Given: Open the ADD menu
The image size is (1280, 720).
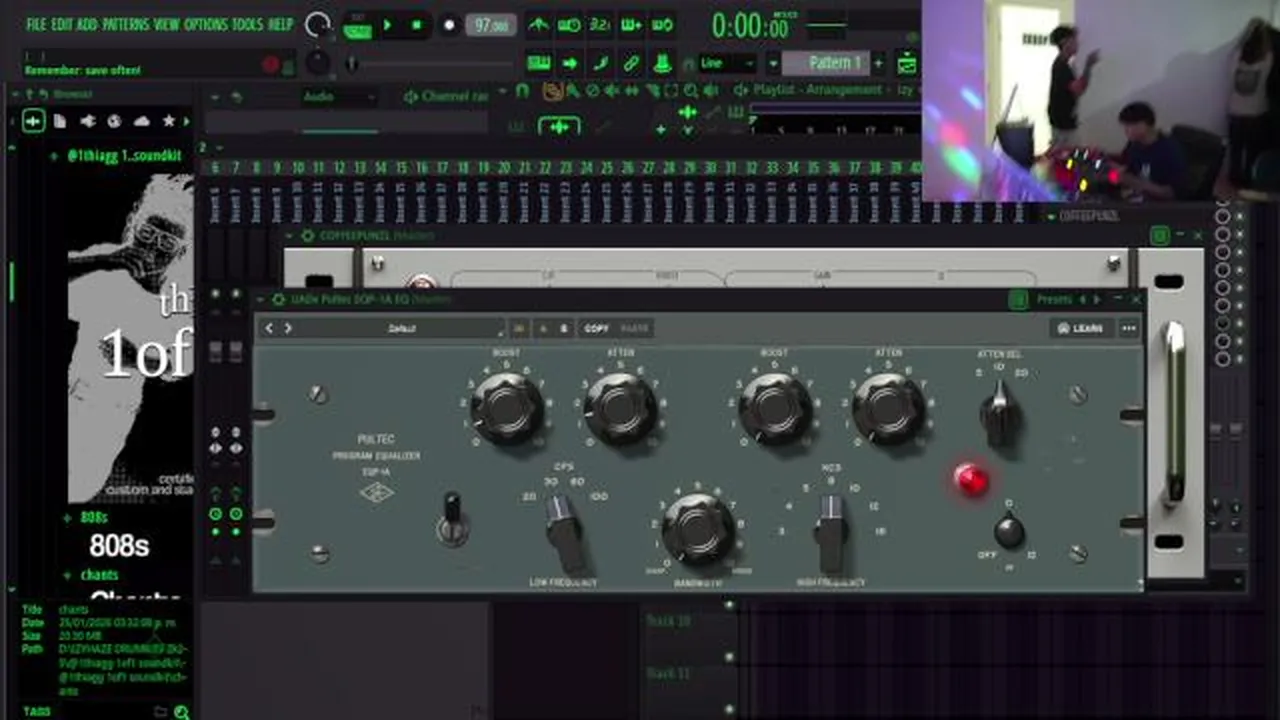Looking at the screenshot, I should click(x=87, y=24).
